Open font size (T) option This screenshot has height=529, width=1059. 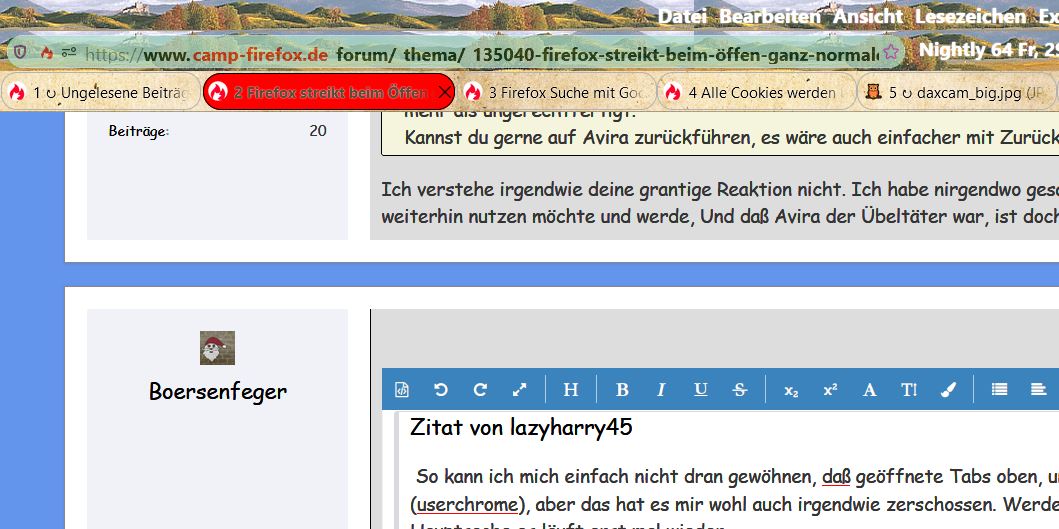click(909, 390)
